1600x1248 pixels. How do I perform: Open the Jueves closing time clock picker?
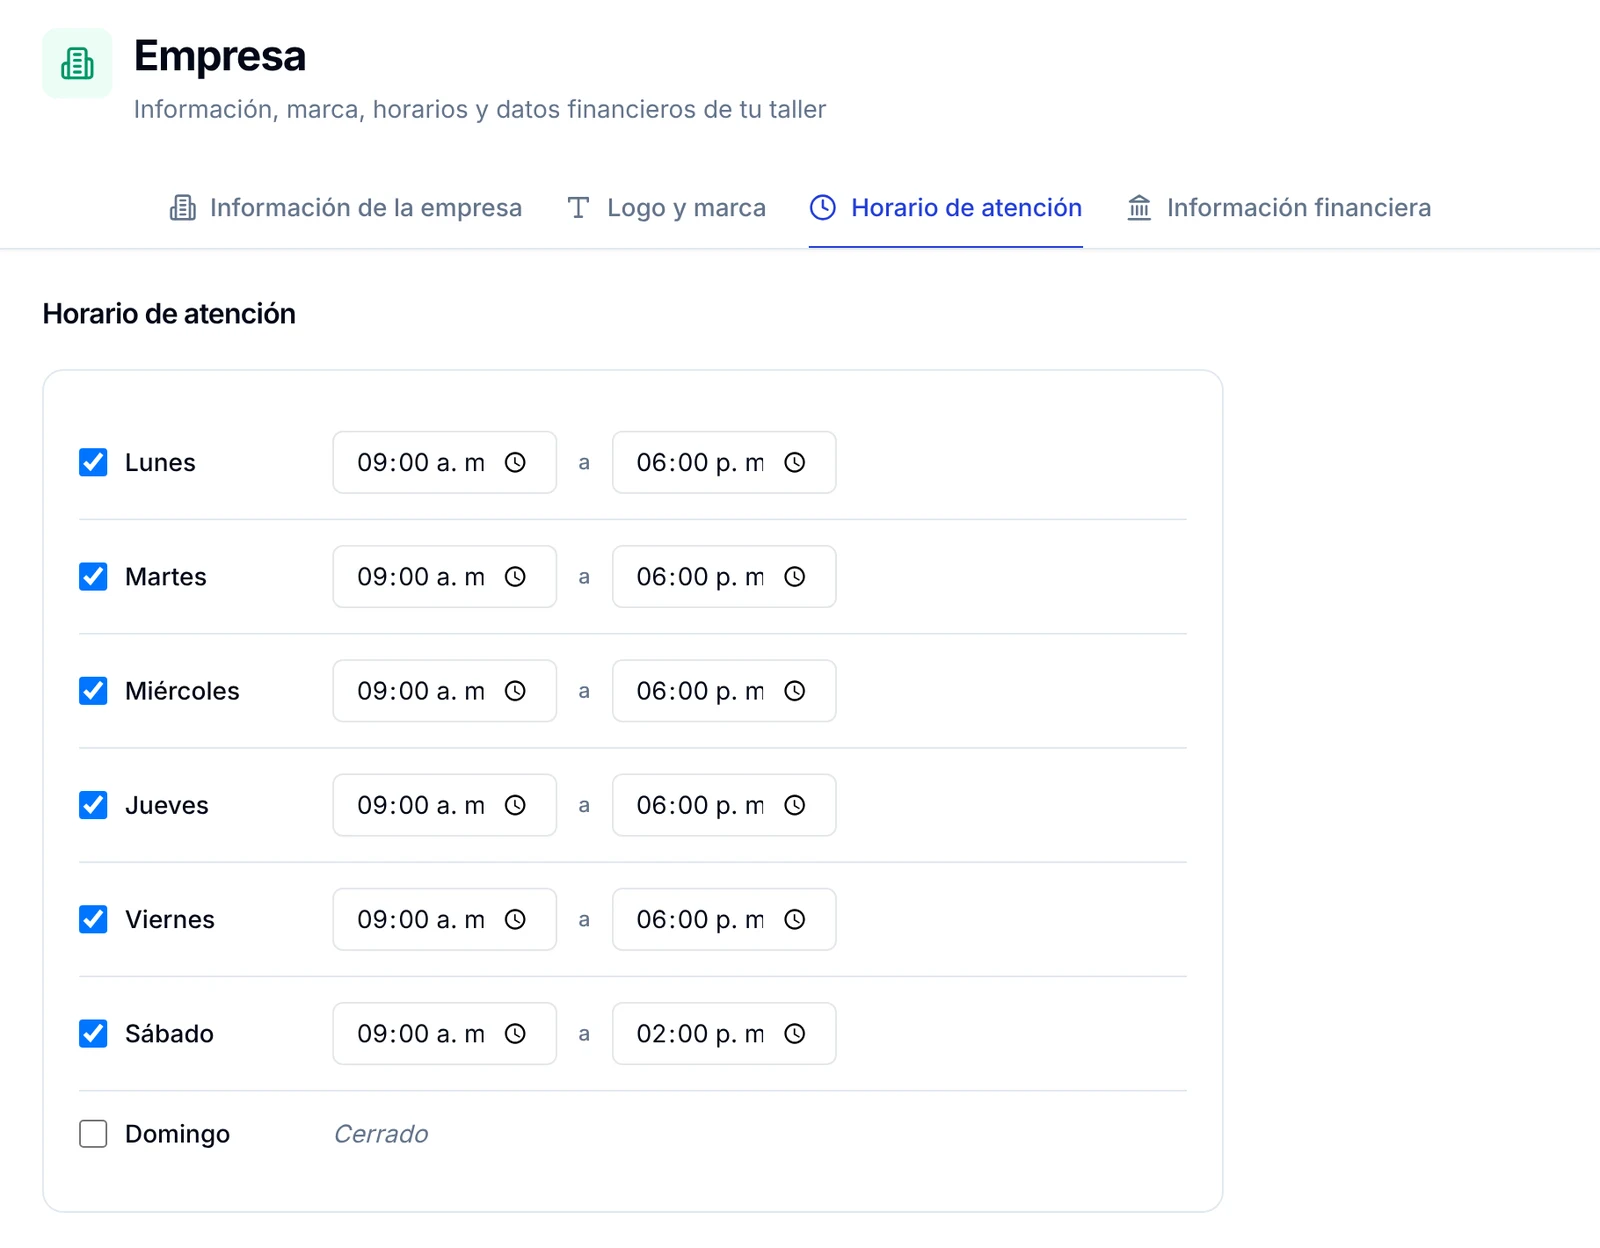794,805
